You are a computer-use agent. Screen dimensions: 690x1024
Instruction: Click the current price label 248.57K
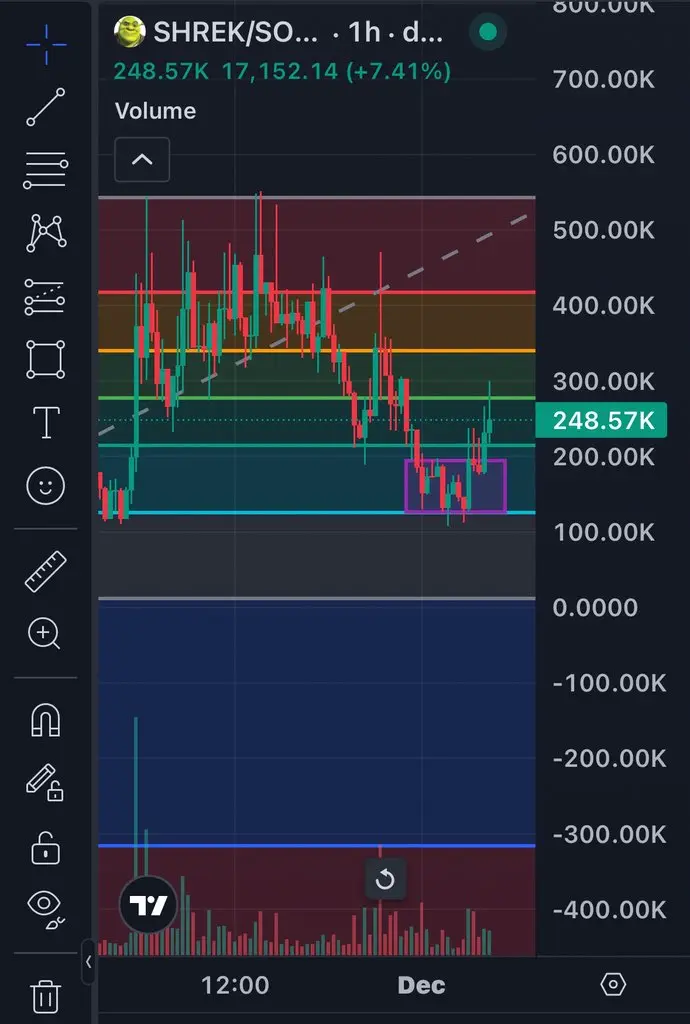601,421
